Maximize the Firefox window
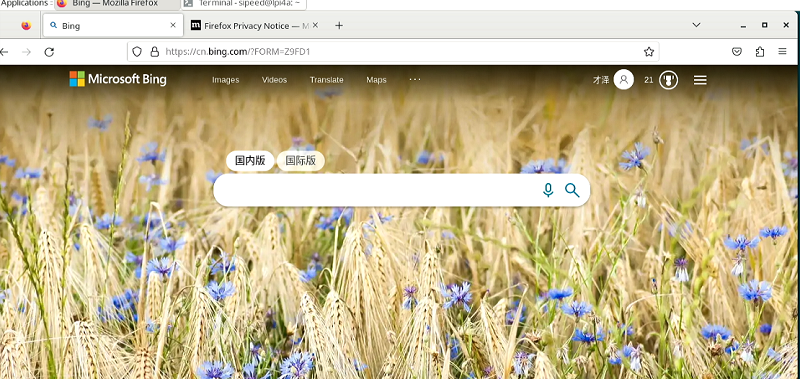The width and height of the screenshot is (800, 379). click(764, 25)
